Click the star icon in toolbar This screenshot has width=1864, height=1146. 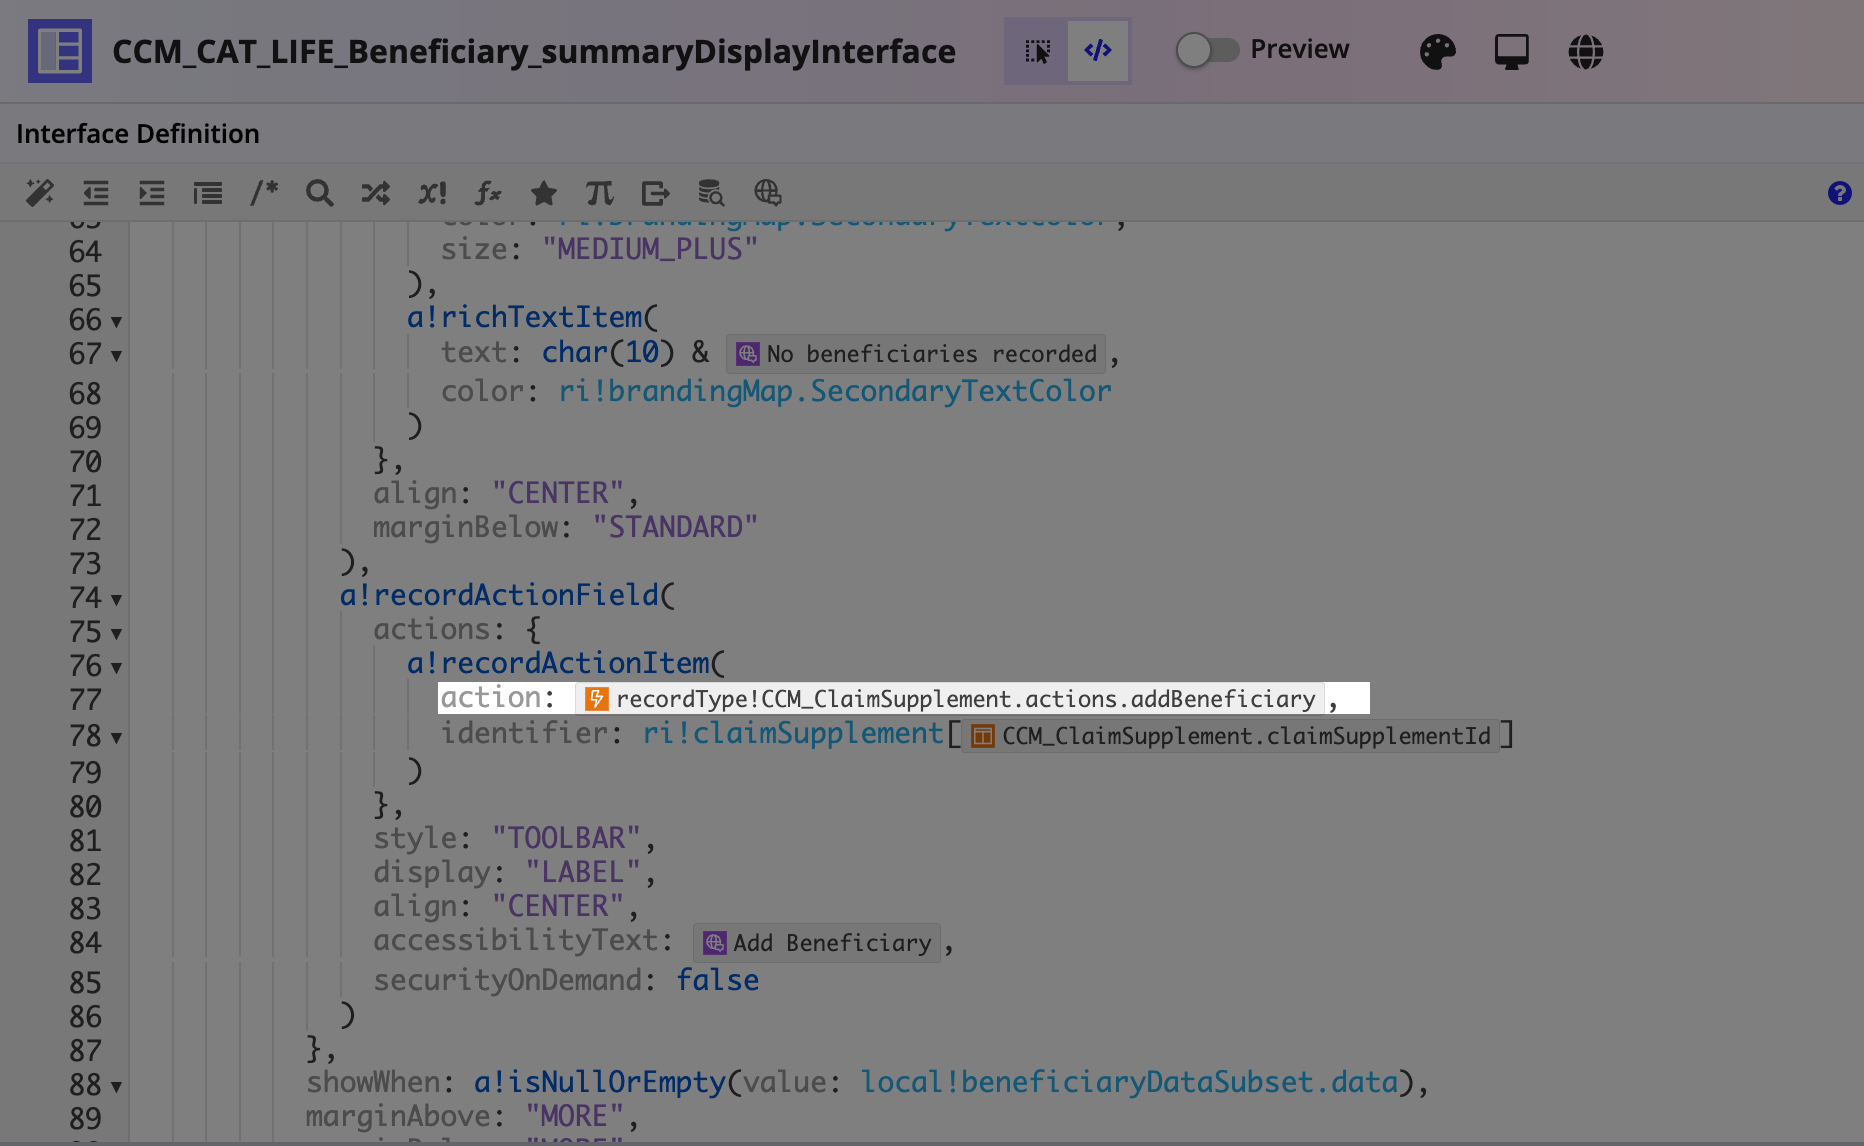[x=544, y=192]
